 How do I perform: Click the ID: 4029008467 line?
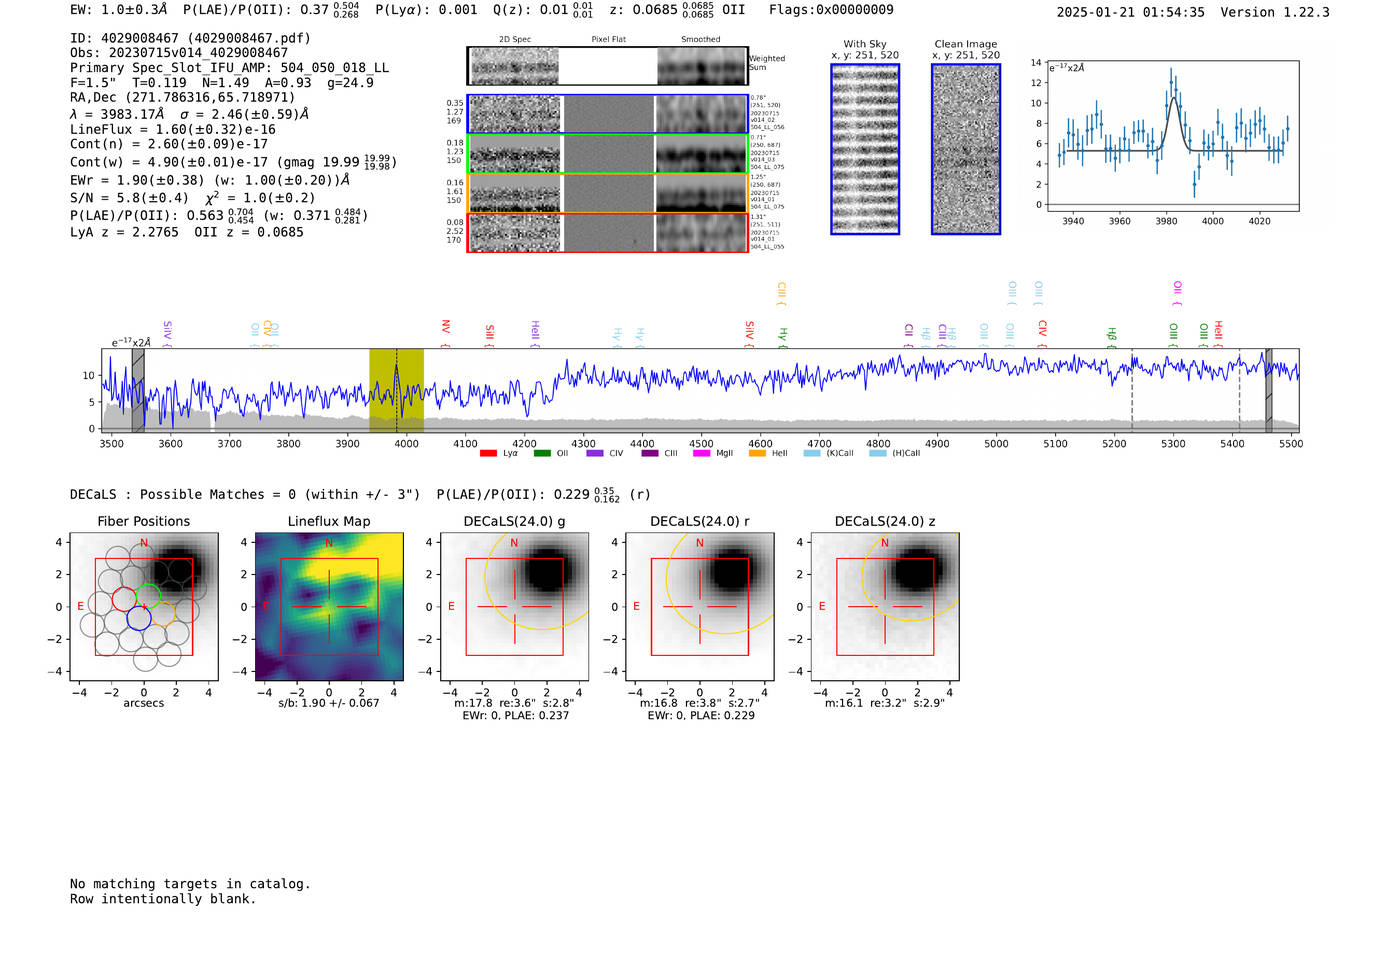190,38
